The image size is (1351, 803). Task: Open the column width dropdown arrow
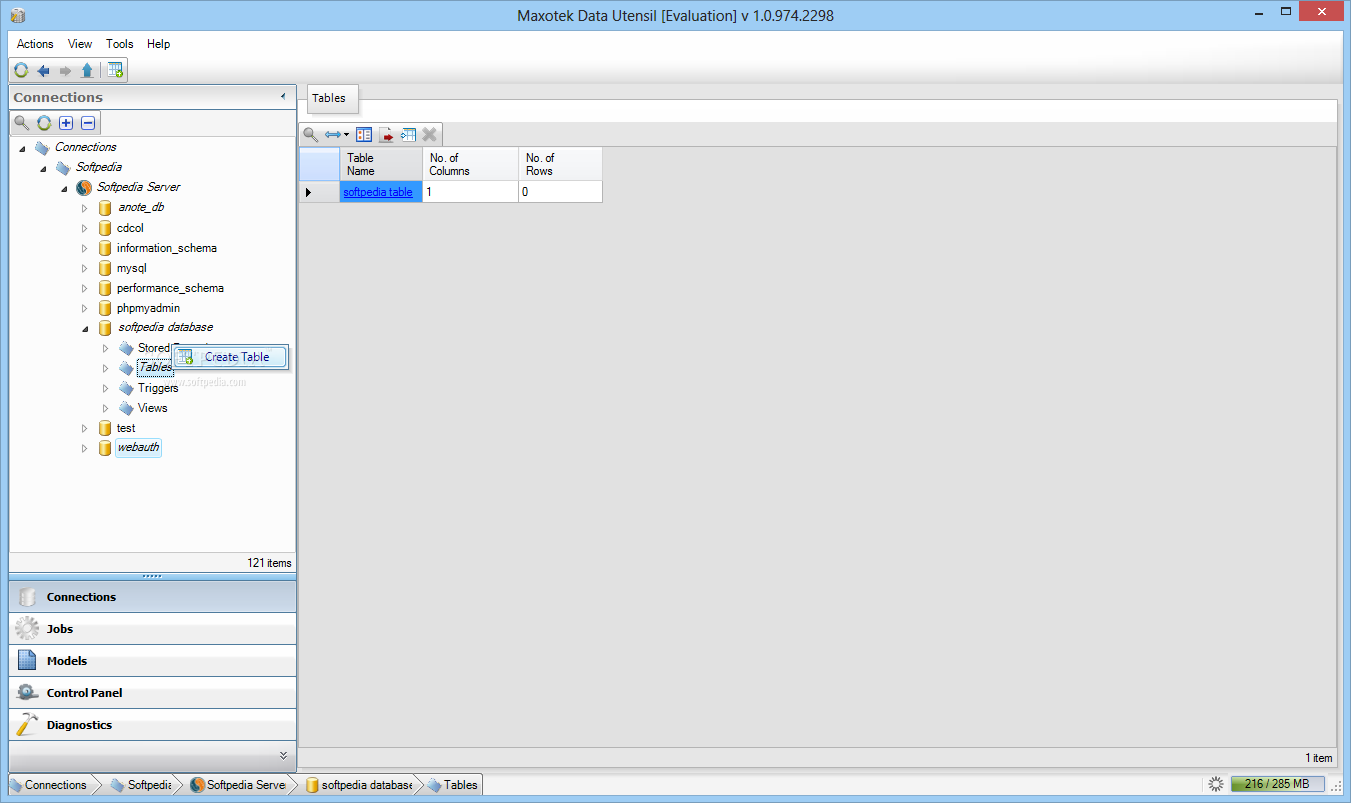point(347,135)
